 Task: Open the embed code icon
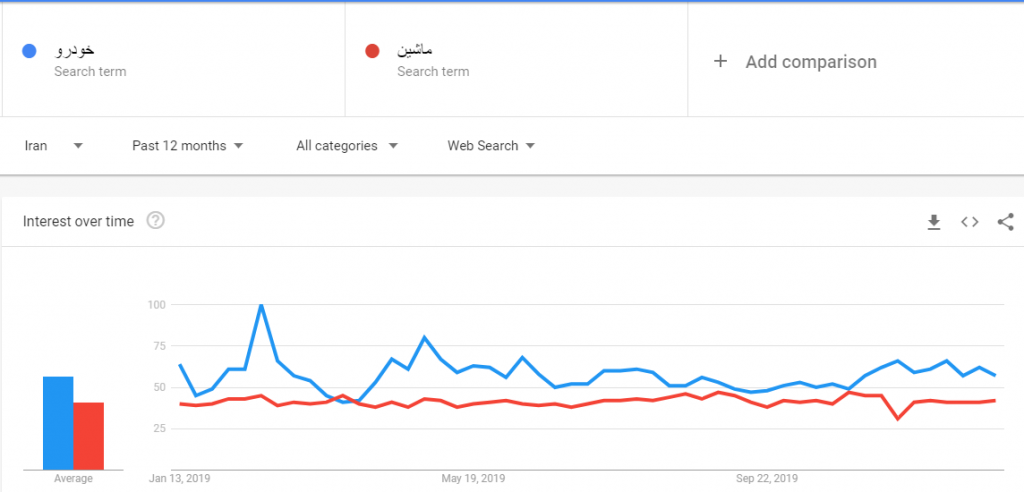coord(970,222)
